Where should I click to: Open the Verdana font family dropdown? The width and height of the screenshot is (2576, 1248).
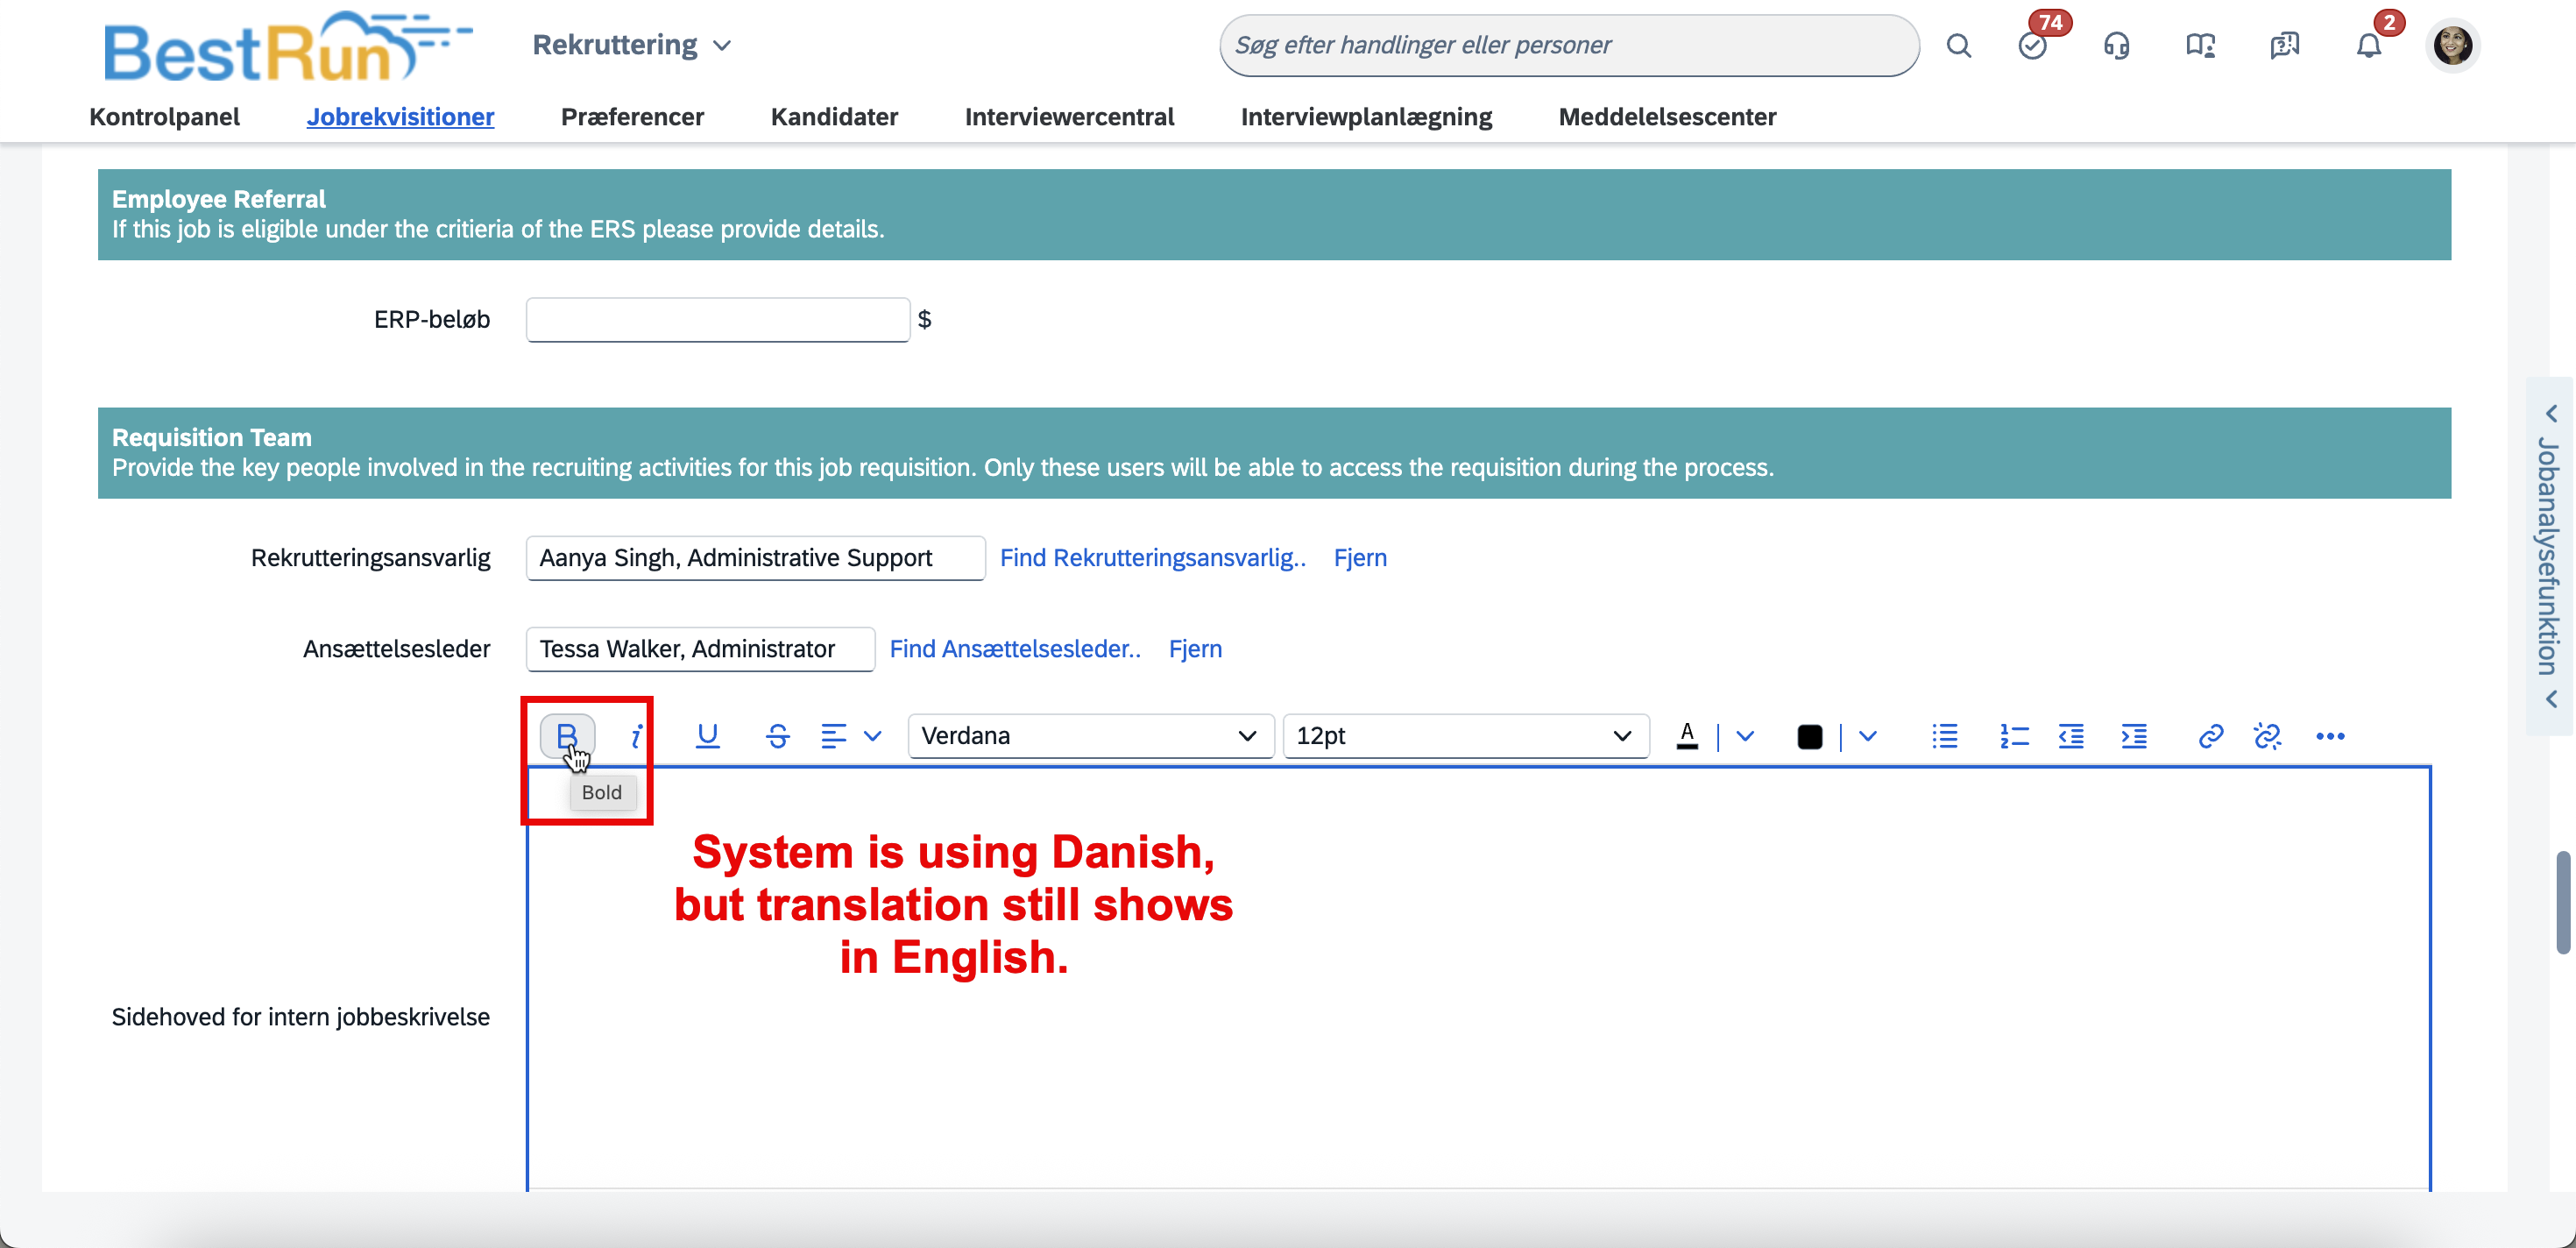click(x=1090, y=736)
